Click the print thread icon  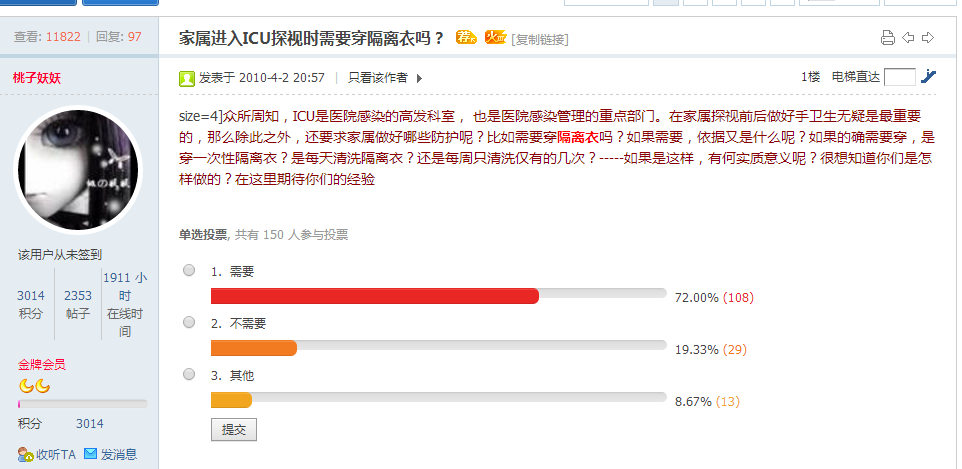click(x=887, y=39)
